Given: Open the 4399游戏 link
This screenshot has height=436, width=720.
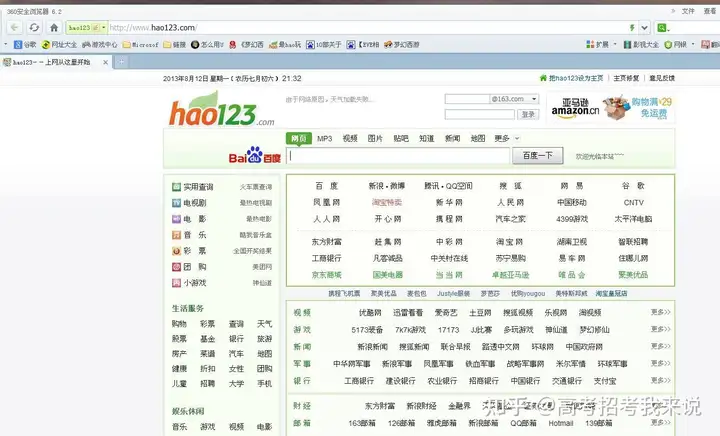Looking at the screenshot, I should coord(572,219).
